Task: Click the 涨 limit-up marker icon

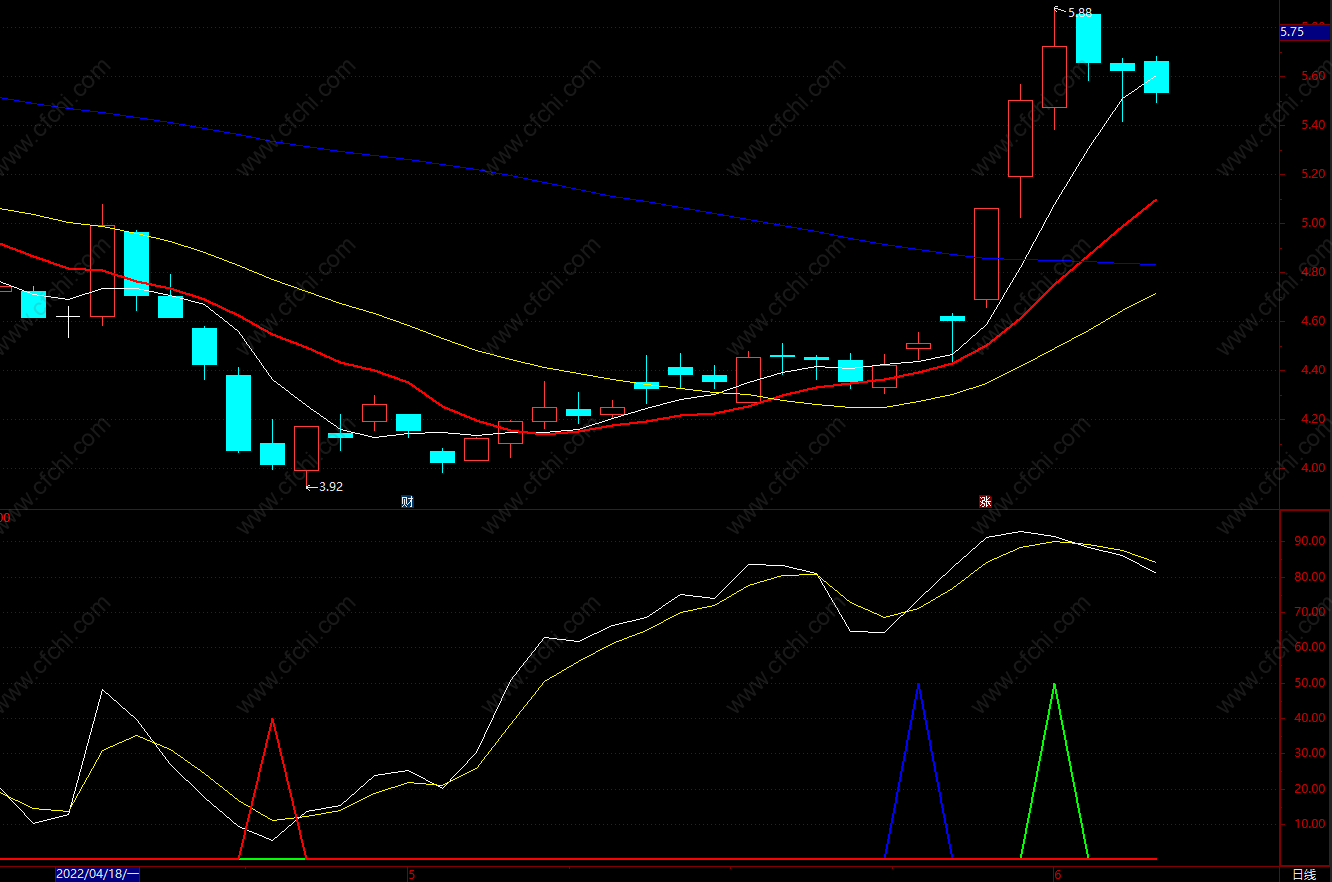Action: 985,502
